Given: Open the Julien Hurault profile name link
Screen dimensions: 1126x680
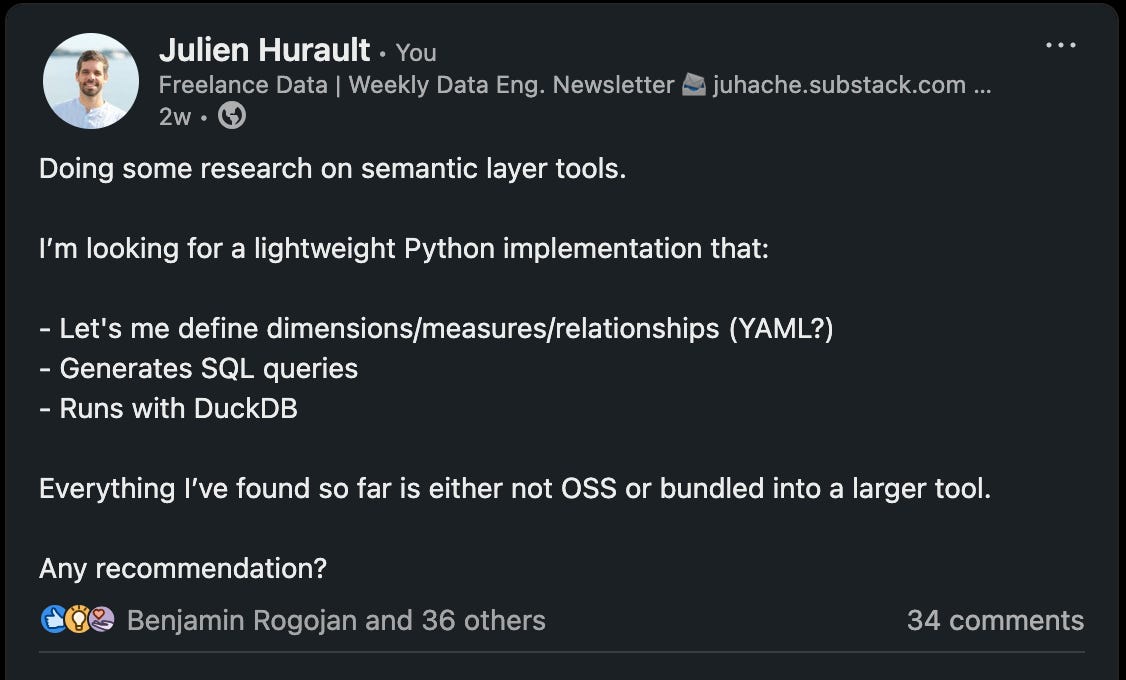Looking at the screenshot, I should coord(264,50).
